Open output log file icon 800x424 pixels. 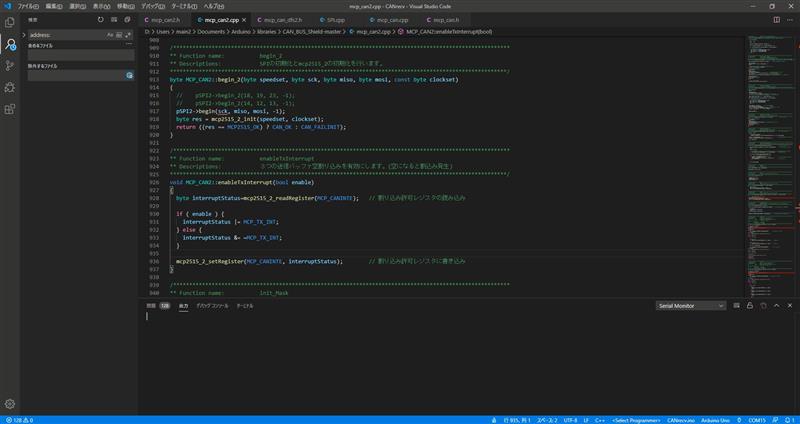763,306
